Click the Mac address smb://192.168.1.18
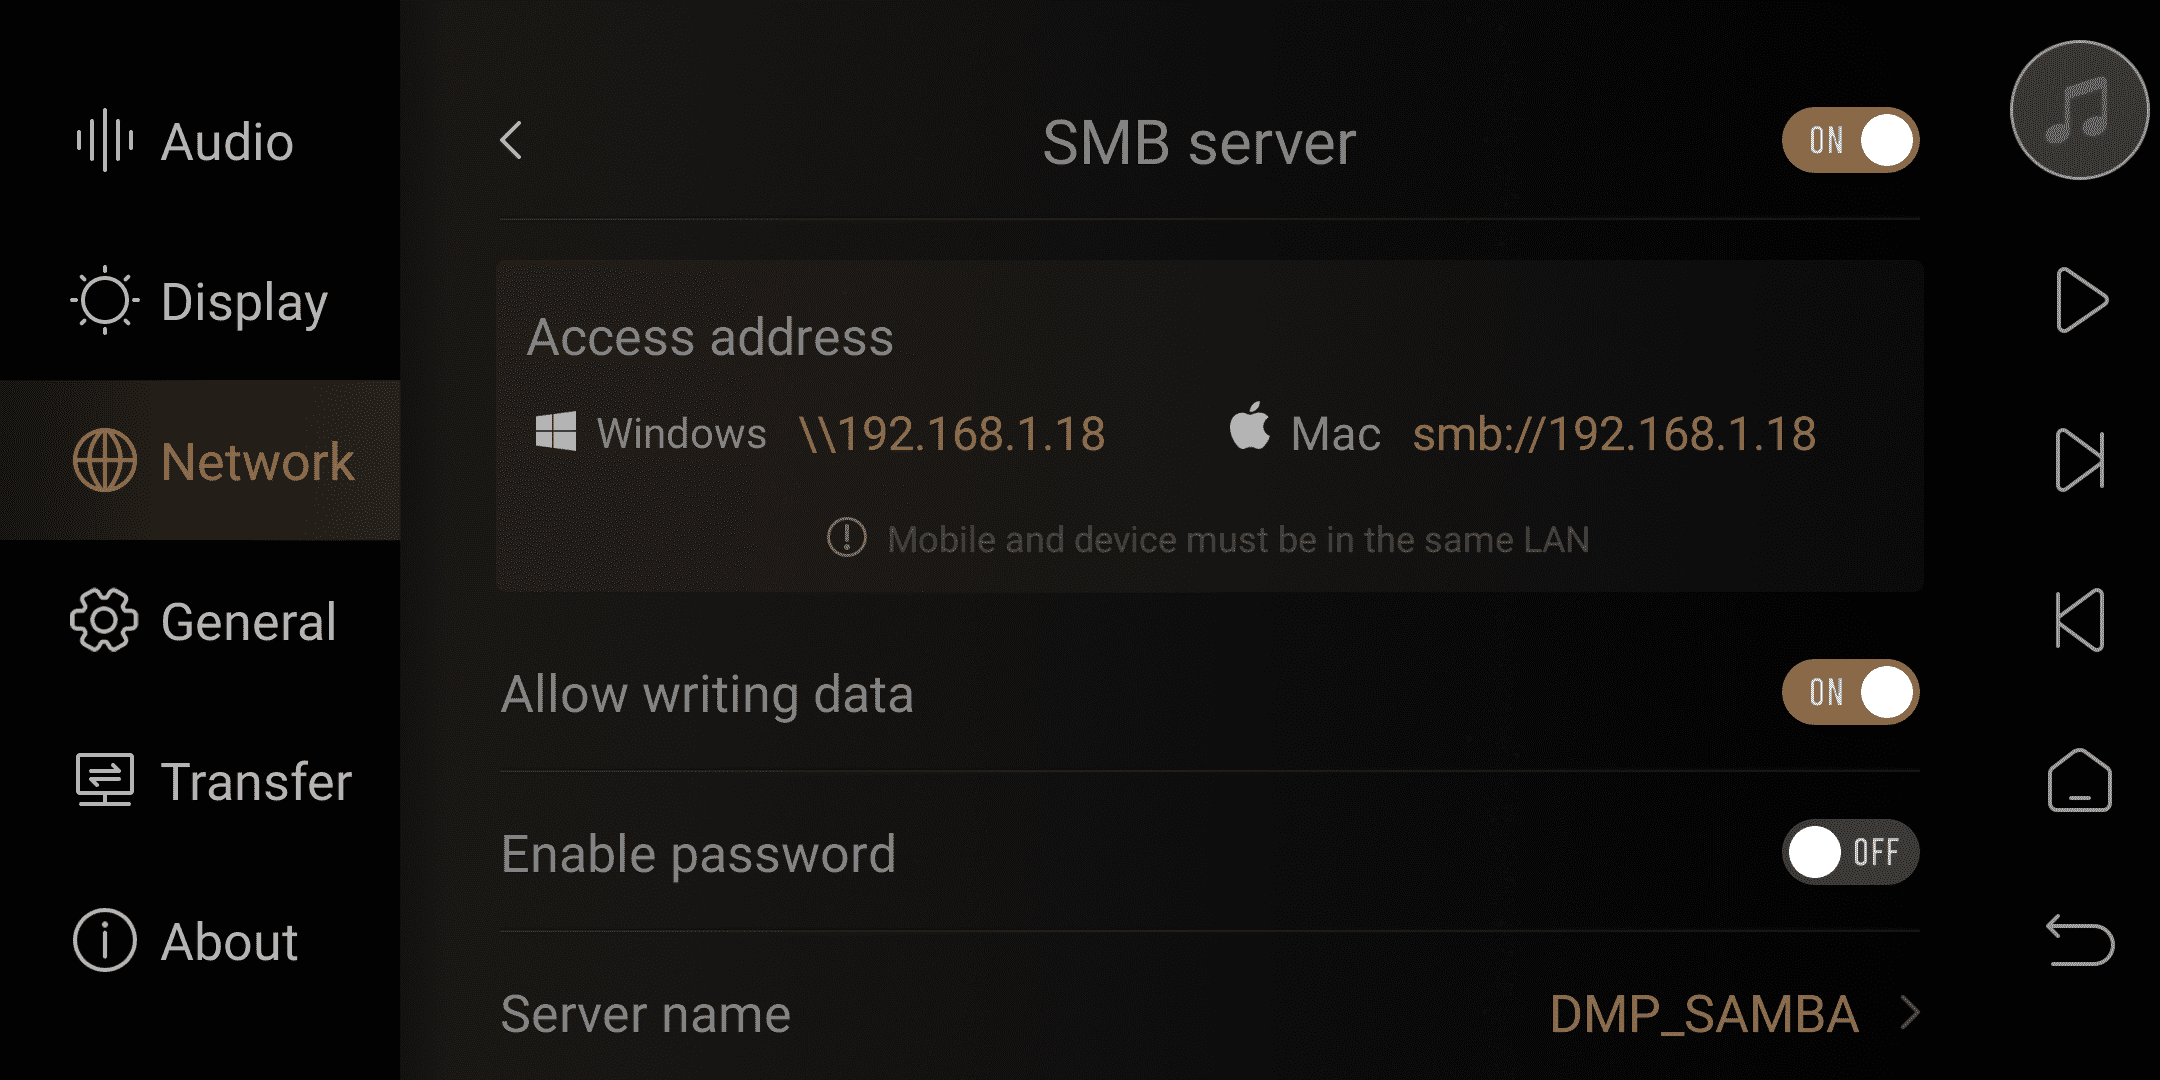The height and width of the screenshot is (1080, 2160). tap(1614, 434)
